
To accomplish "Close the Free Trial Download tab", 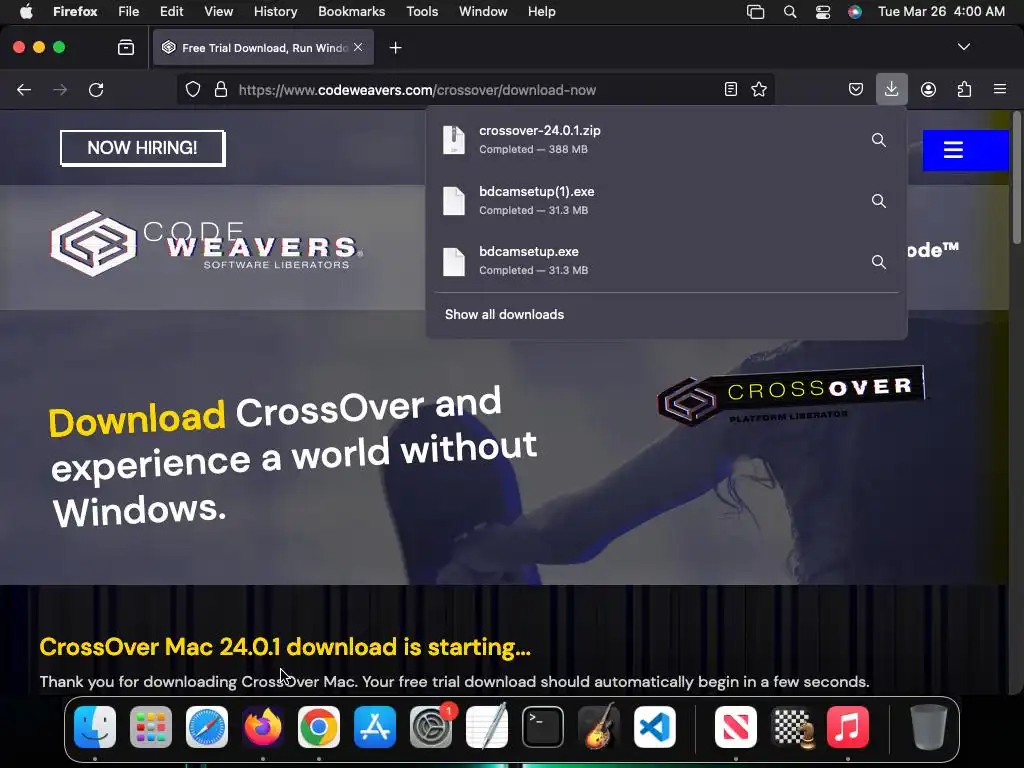I will click(358, 47).
